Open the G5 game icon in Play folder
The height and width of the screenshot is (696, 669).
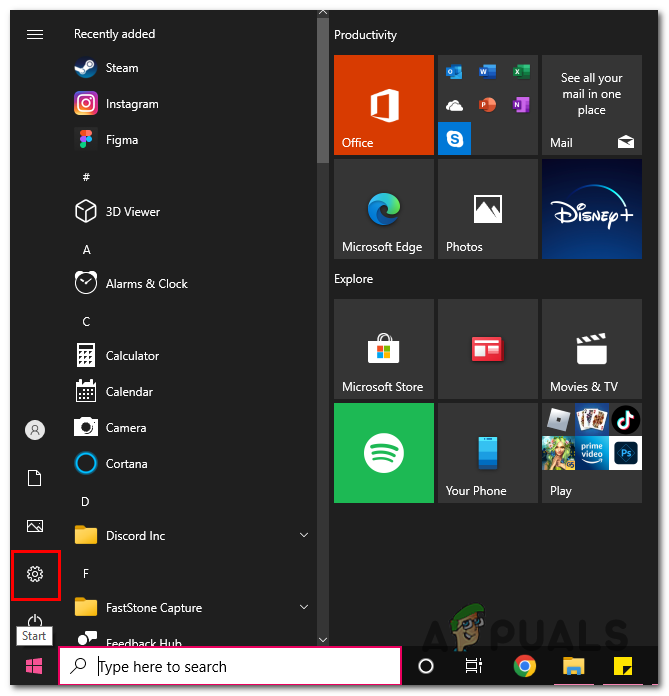[x=558, y=453]
